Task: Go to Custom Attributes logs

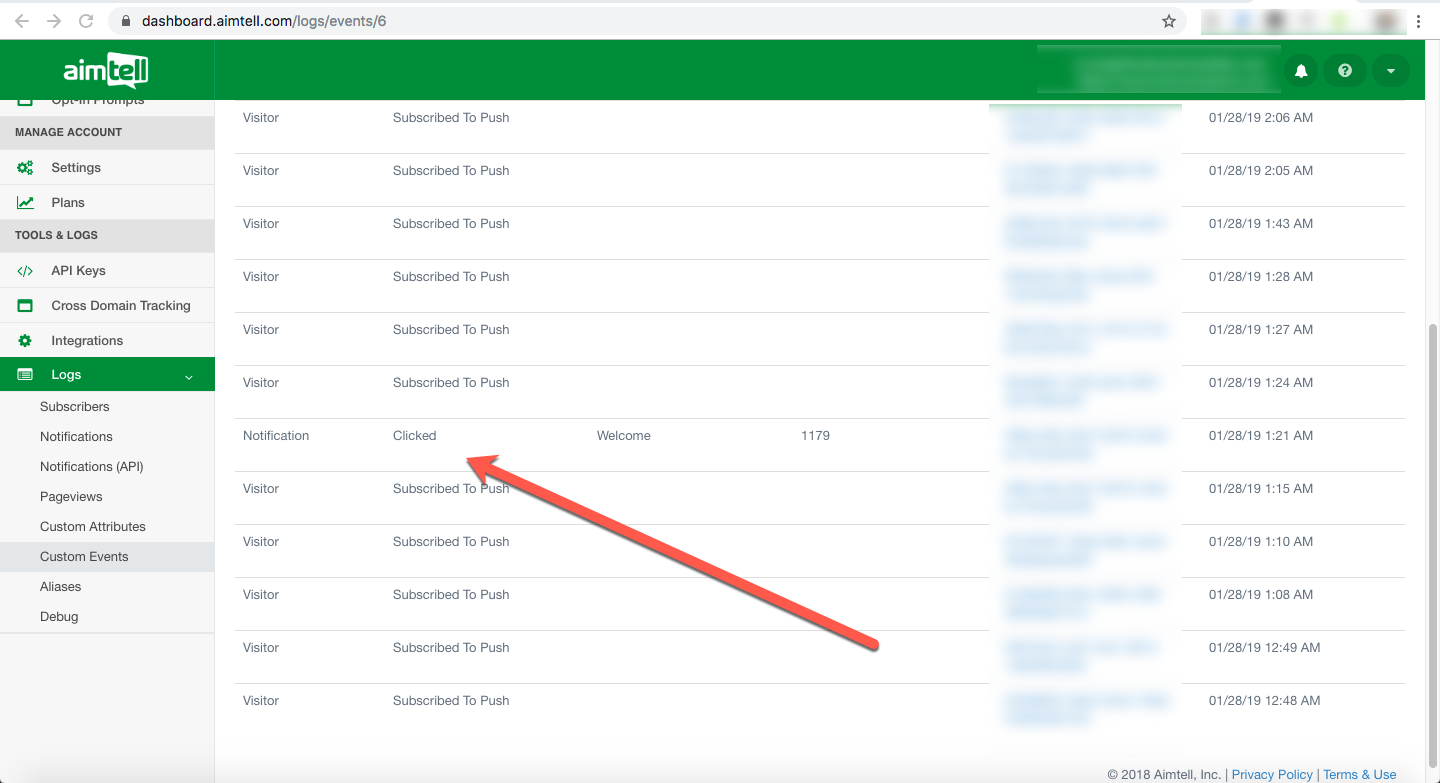Action: click(93, 527)
